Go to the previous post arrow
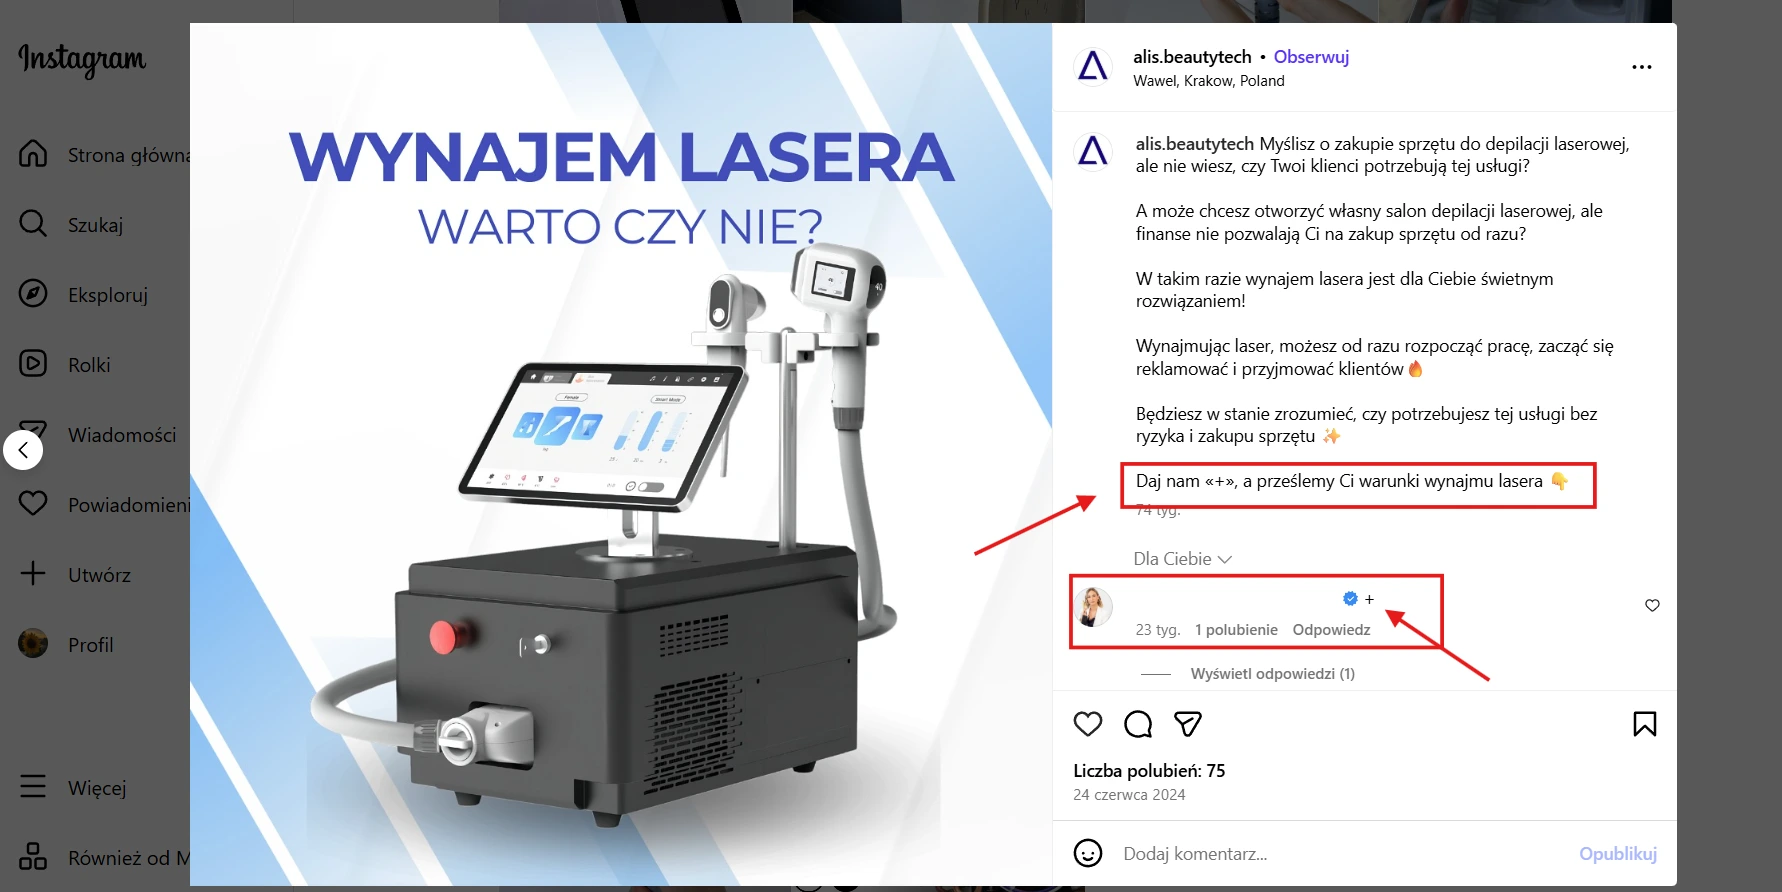 click(x=23, y=450)
